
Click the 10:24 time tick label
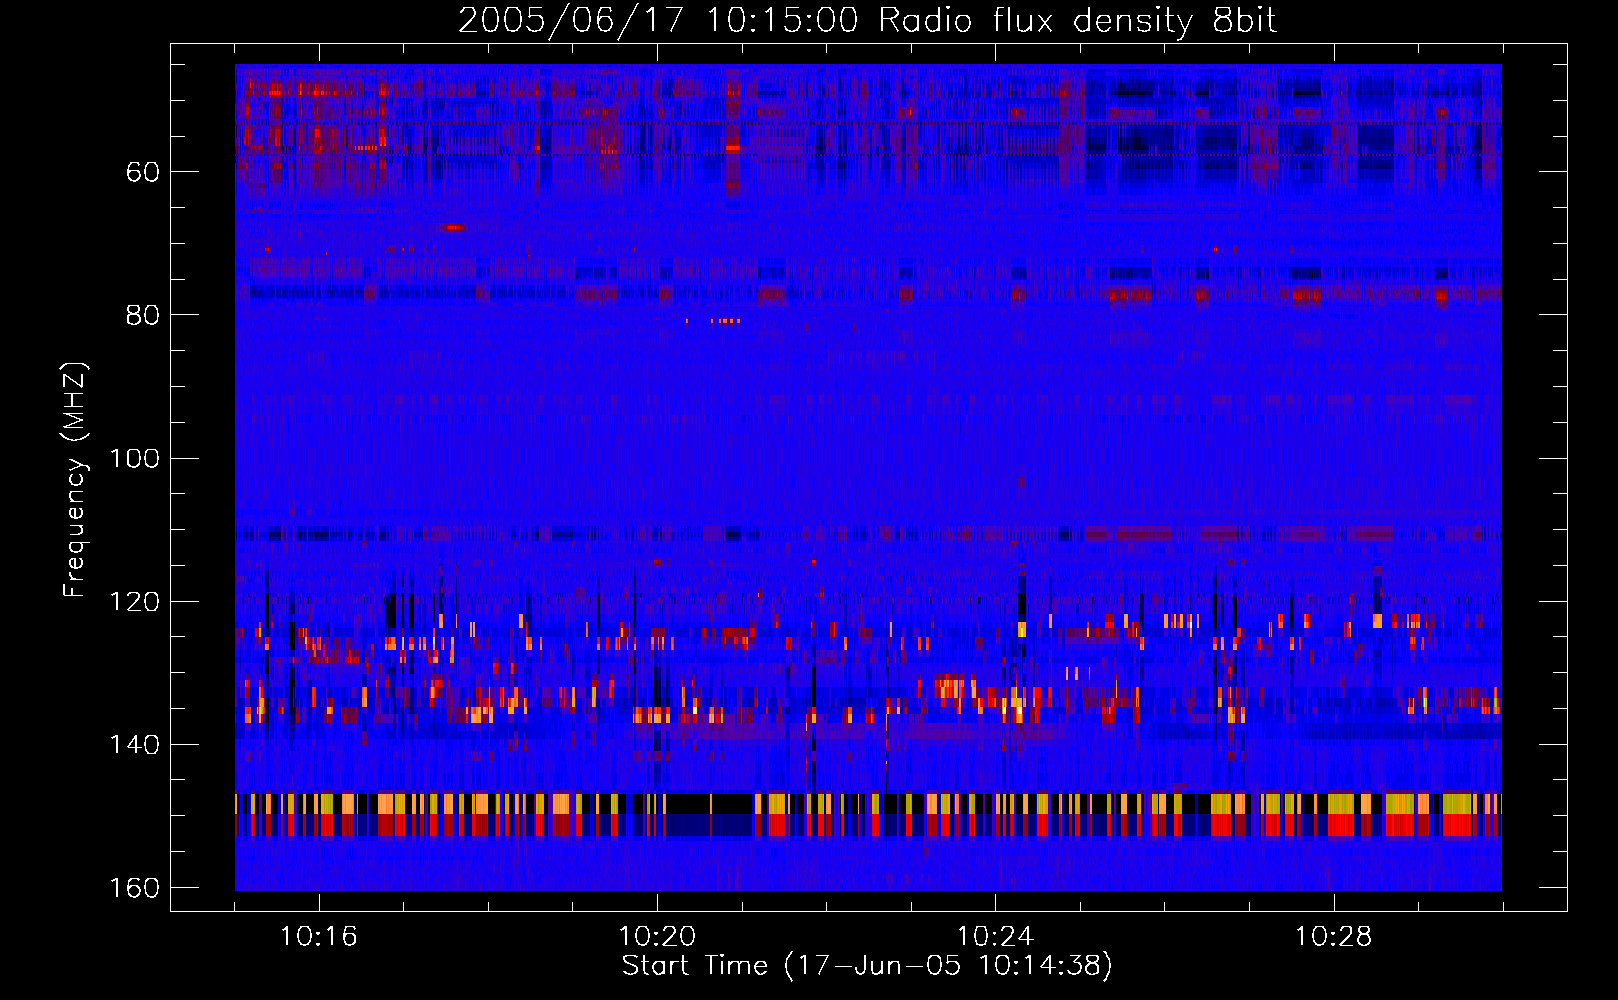995,937
